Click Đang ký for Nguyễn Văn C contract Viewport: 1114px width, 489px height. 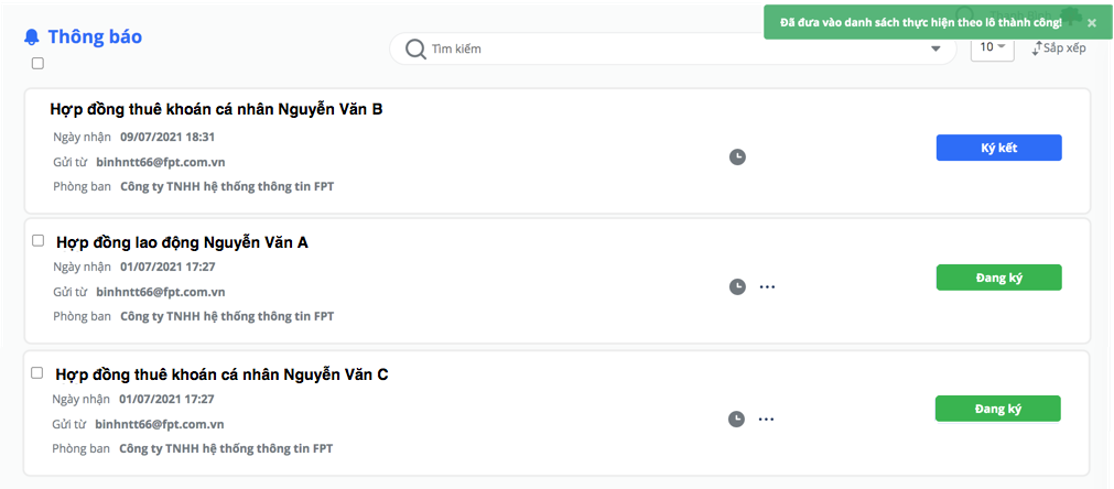click(997, 409)
